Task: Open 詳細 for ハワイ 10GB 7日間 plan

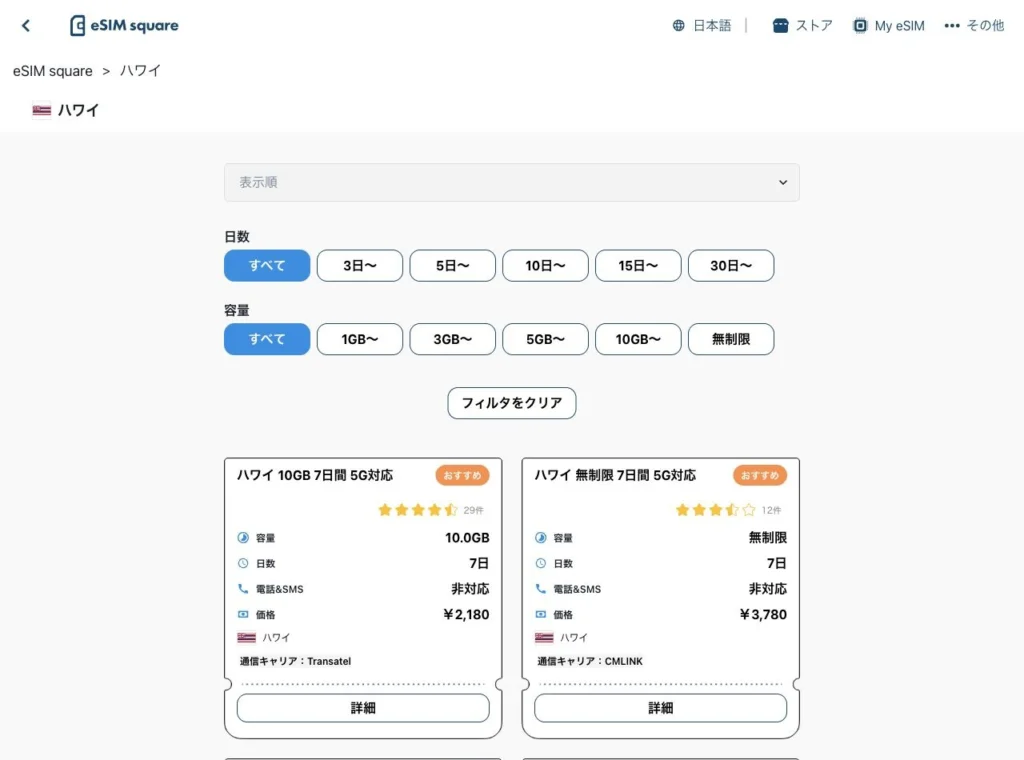Action: click(x=363, y=708)
